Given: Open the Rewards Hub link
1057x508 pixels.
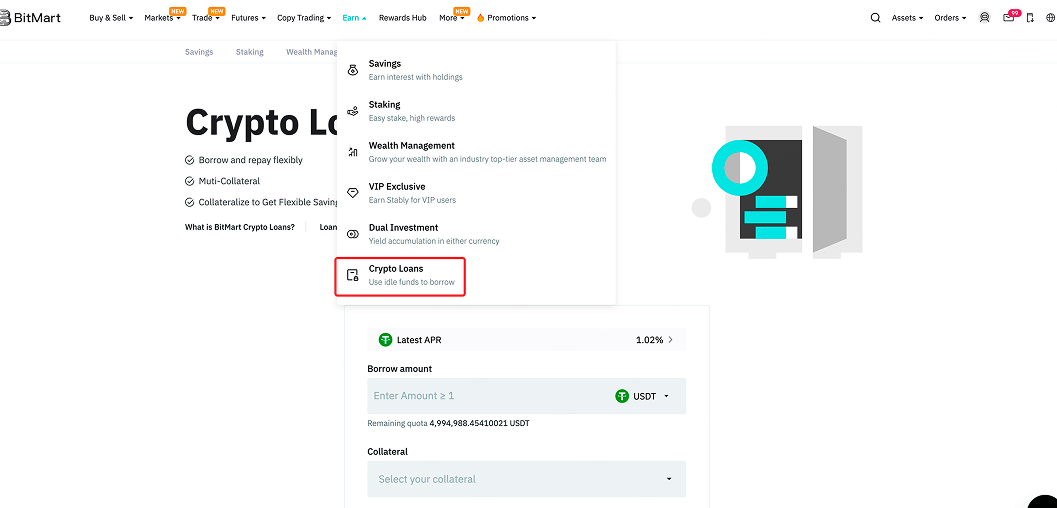Looking at the screenshot, I should (402, 18).
